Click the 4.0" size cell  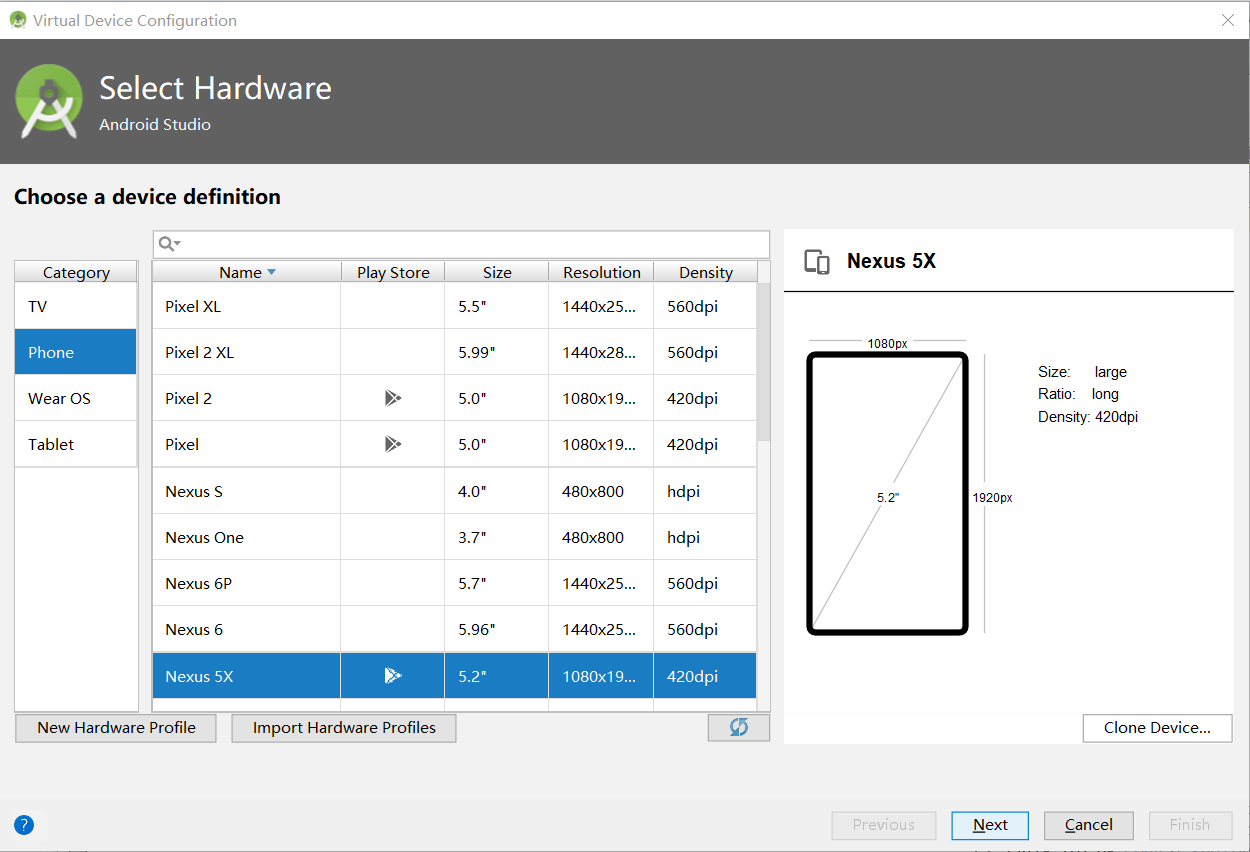[x=497, y=491]
